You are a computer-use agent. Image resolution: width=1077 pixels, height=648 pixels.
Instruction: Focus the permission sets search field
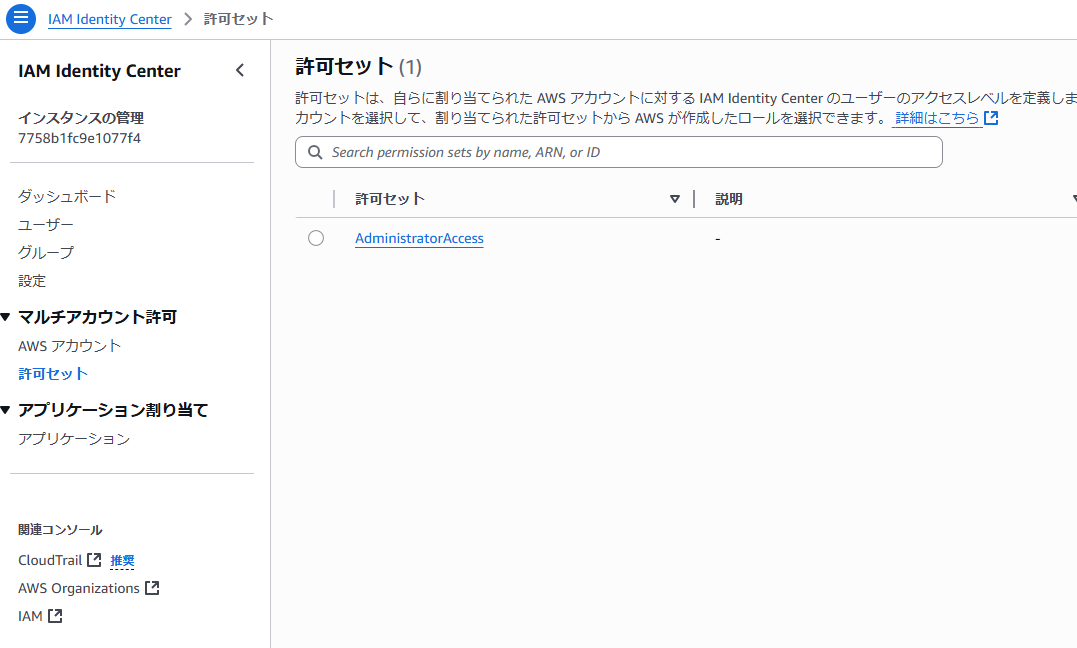click(x=619, y=152)
